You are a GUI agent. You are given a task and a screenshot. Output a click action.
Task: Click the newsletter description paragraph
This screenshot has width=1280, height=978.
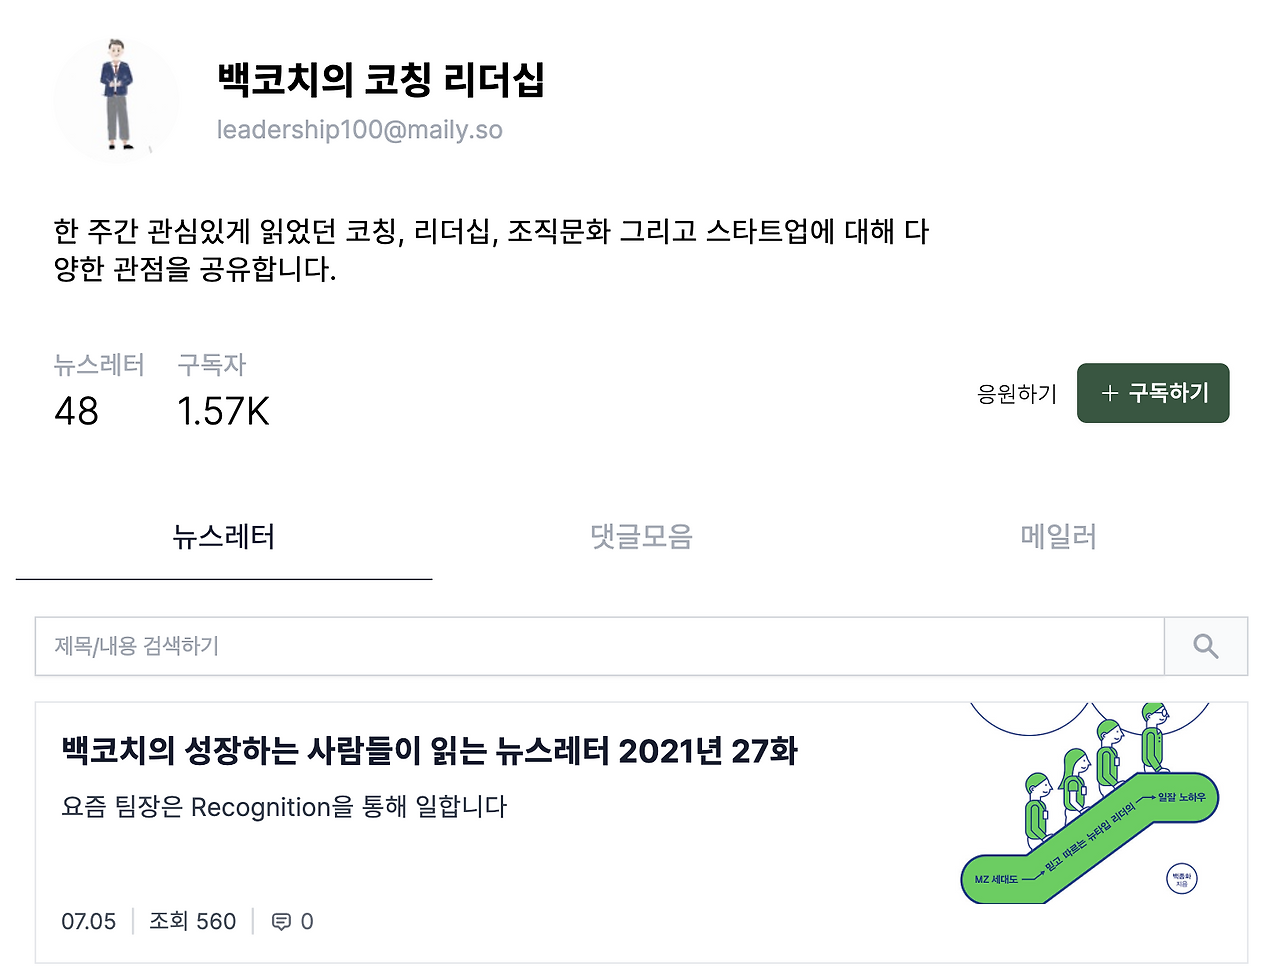click(491, 250)
